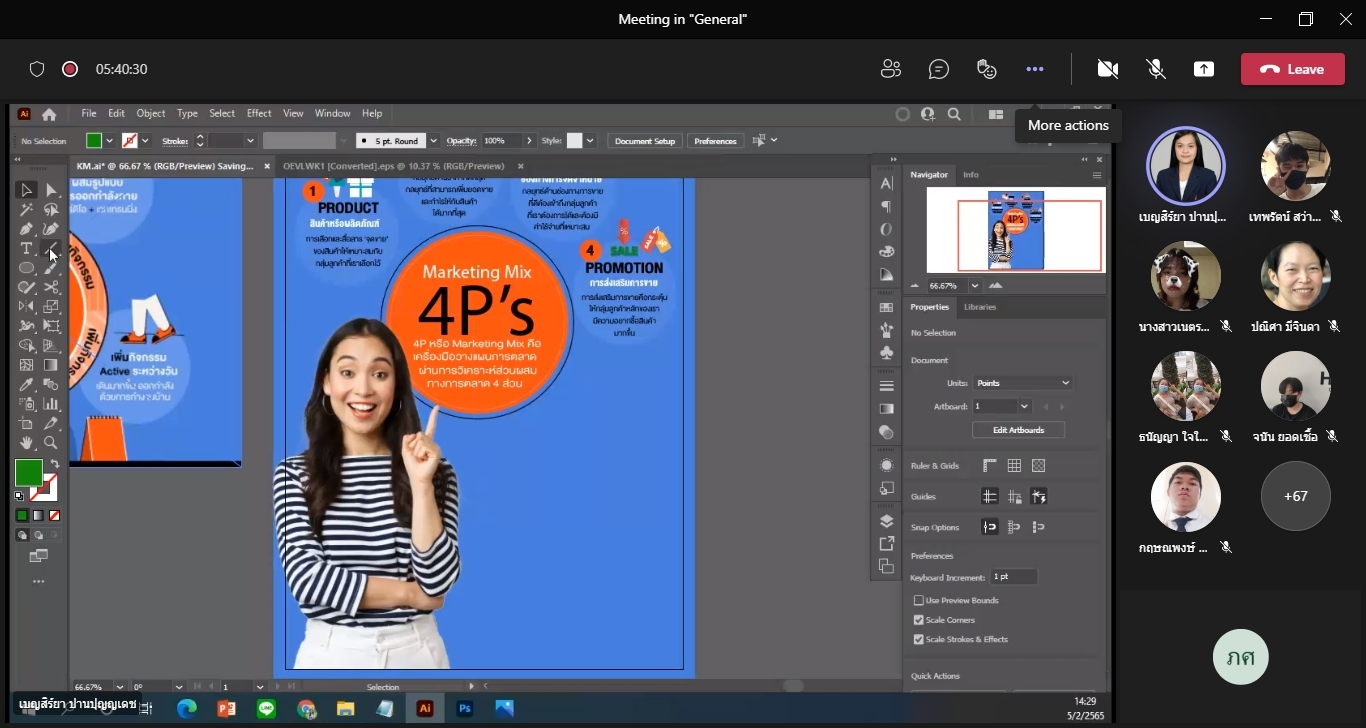Open the Illustrator Home screen
1366x728 pixels.
49,114
